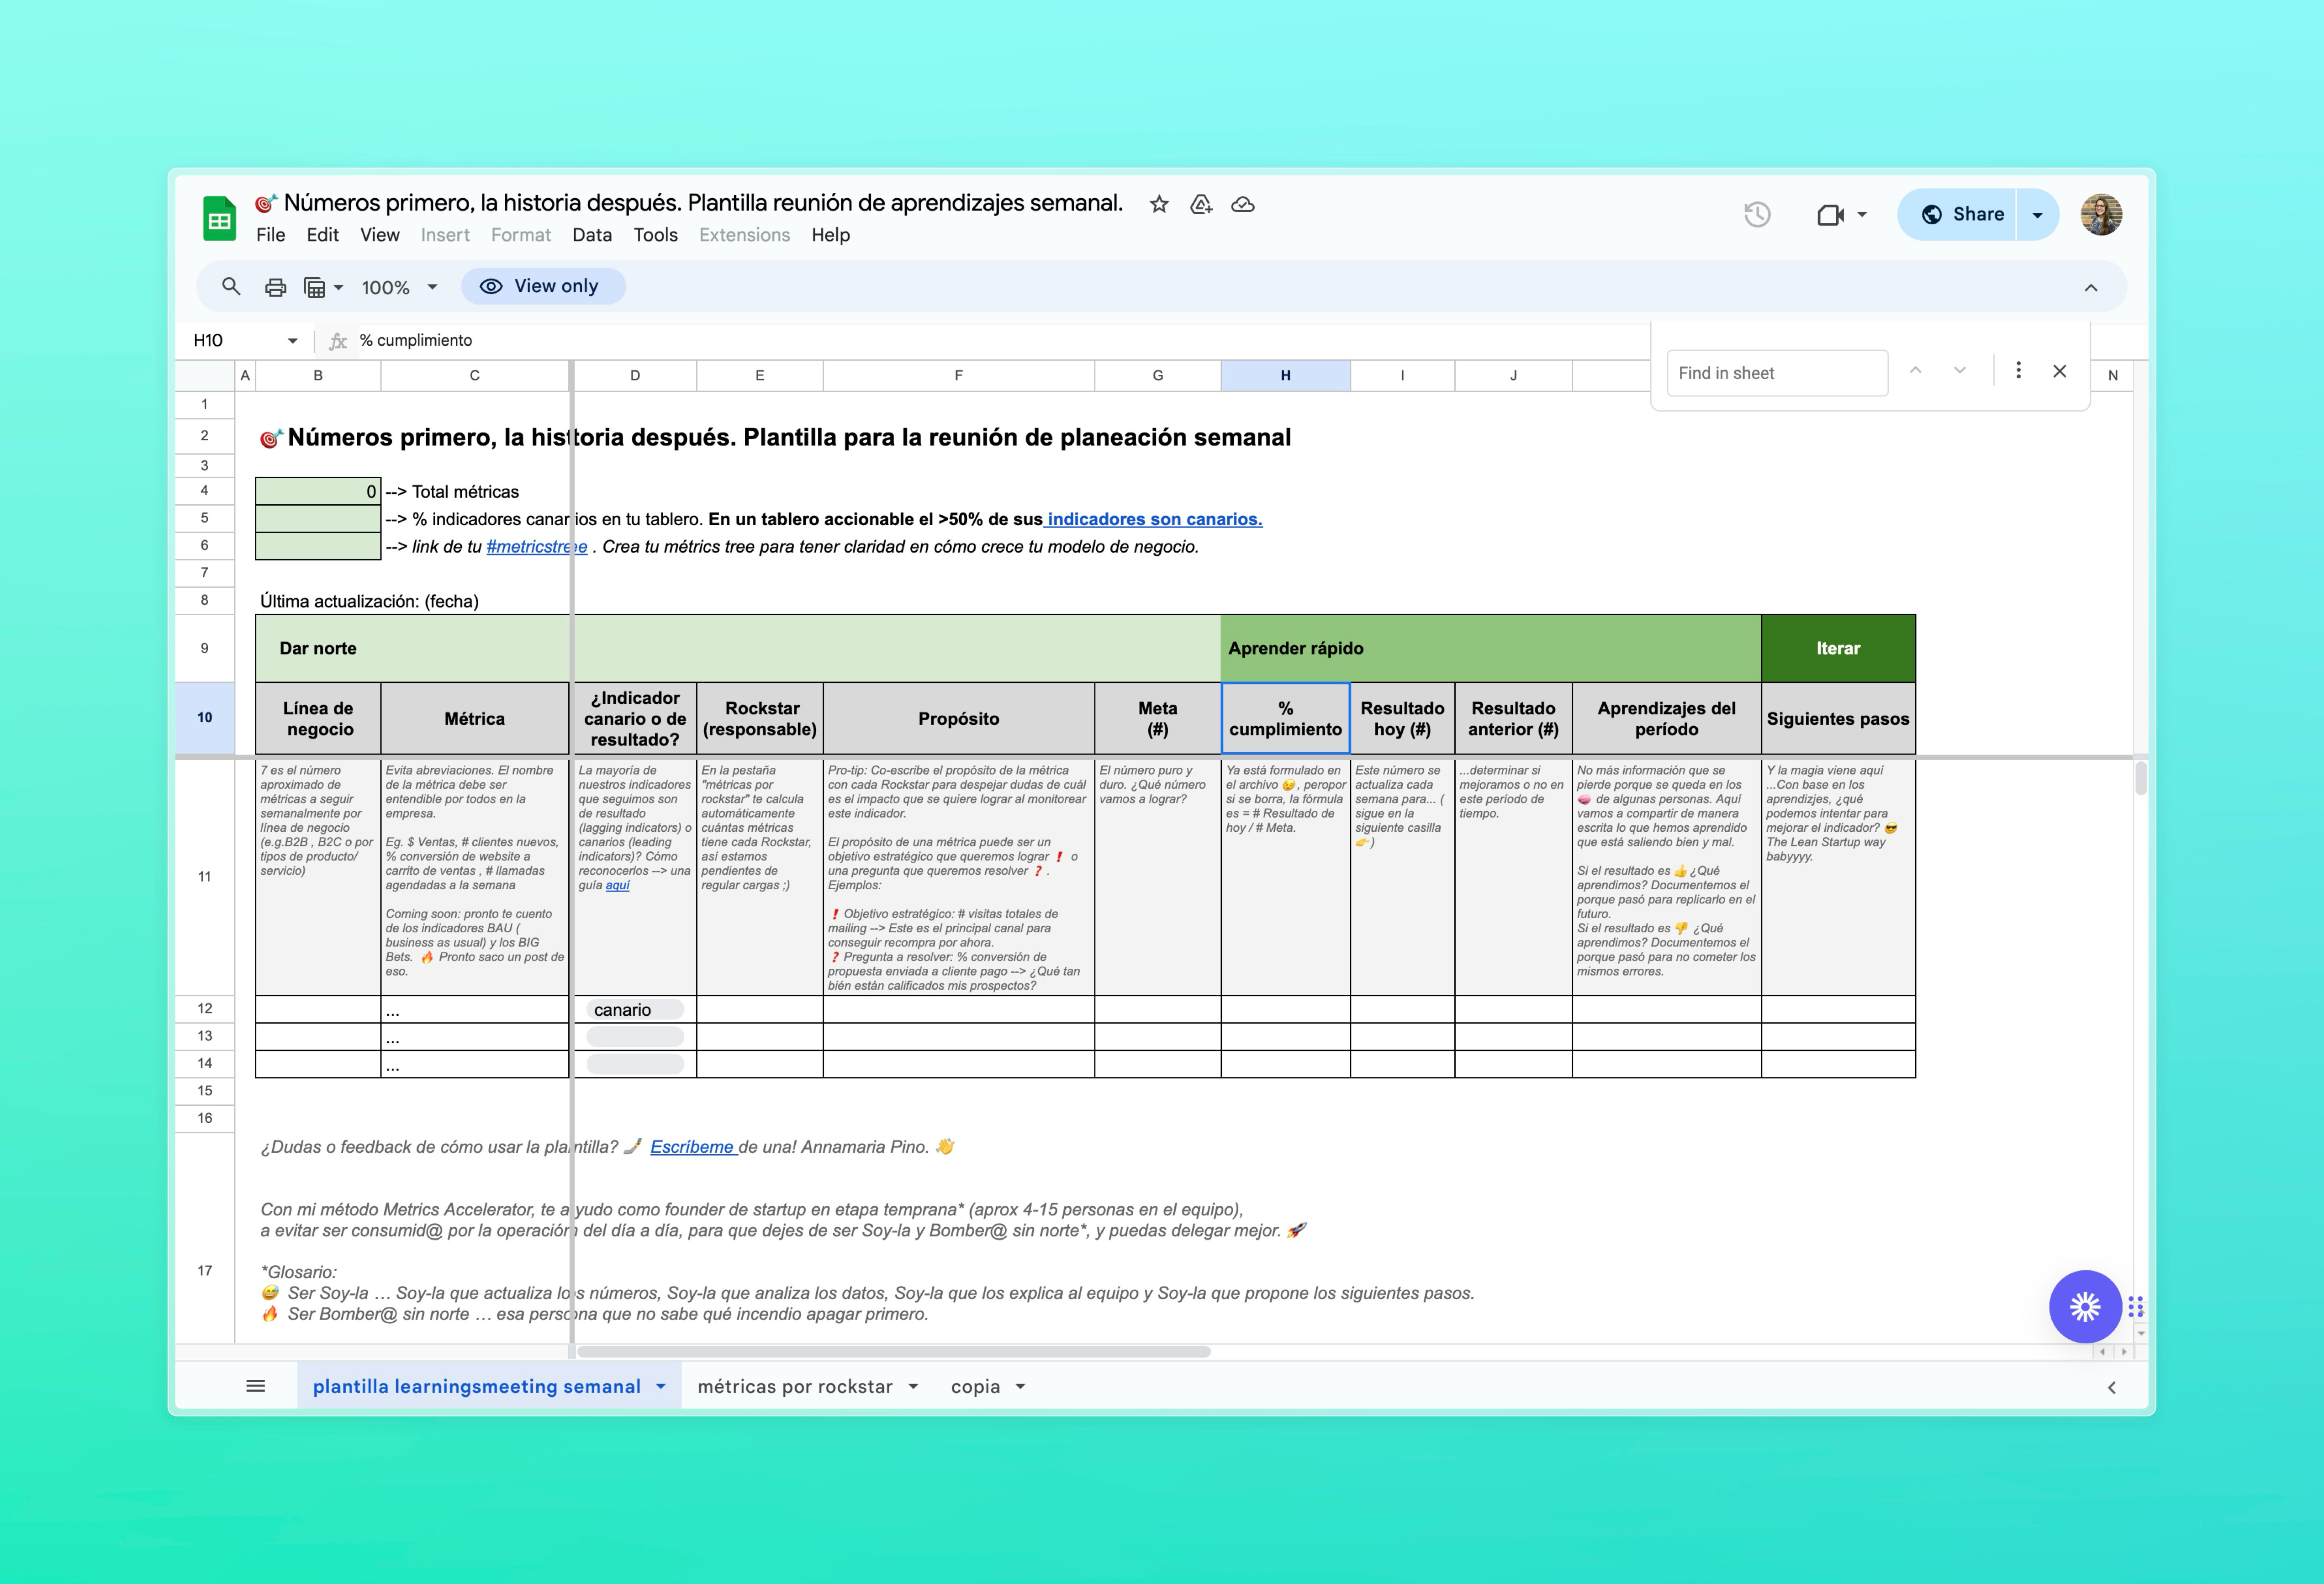Click the horizontal scrollbar at the bottom
Image resolution: width=2324 pixels, height=1584 pixels.
pos(894,1351)
